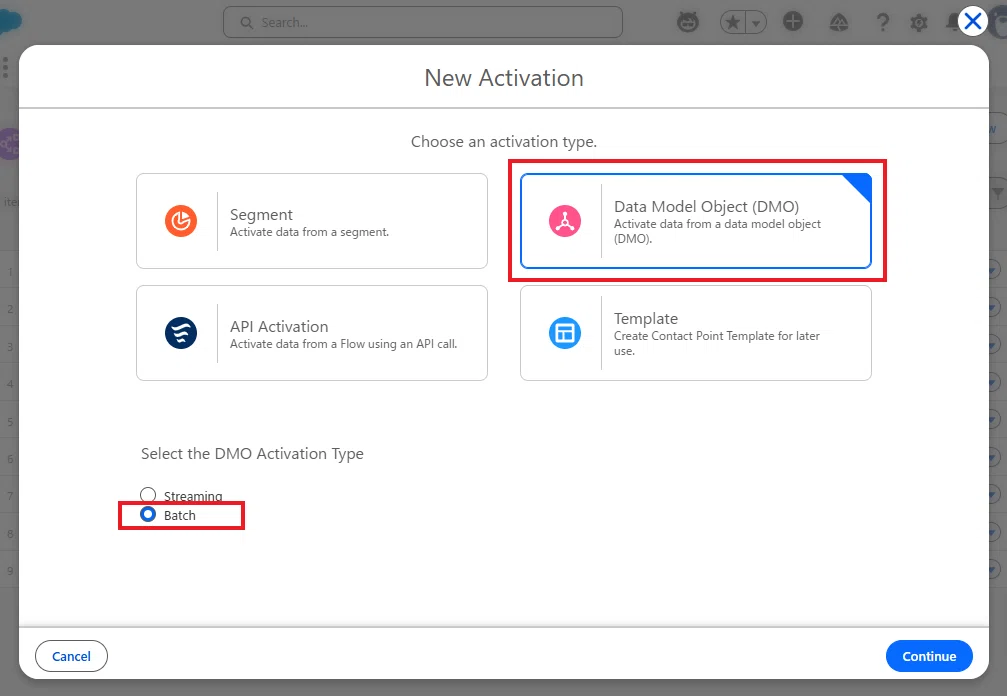Select the Streaming radio button

[148, 494]
